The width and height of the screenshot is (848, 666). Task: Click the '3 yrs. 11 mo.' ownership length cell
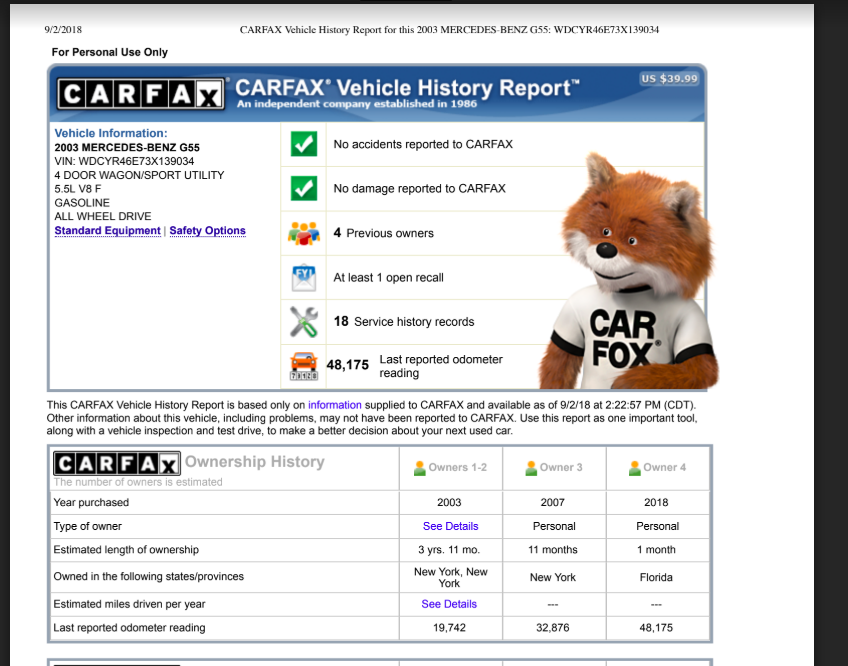pyautogui.click(x=449, y=550)
